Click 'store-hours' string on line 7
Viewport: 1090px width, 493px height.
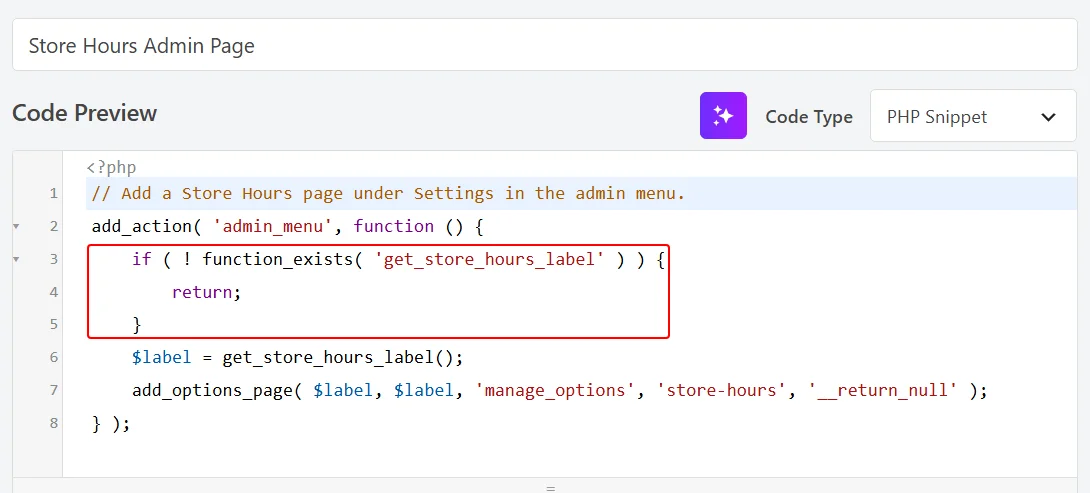click(721, 390)
